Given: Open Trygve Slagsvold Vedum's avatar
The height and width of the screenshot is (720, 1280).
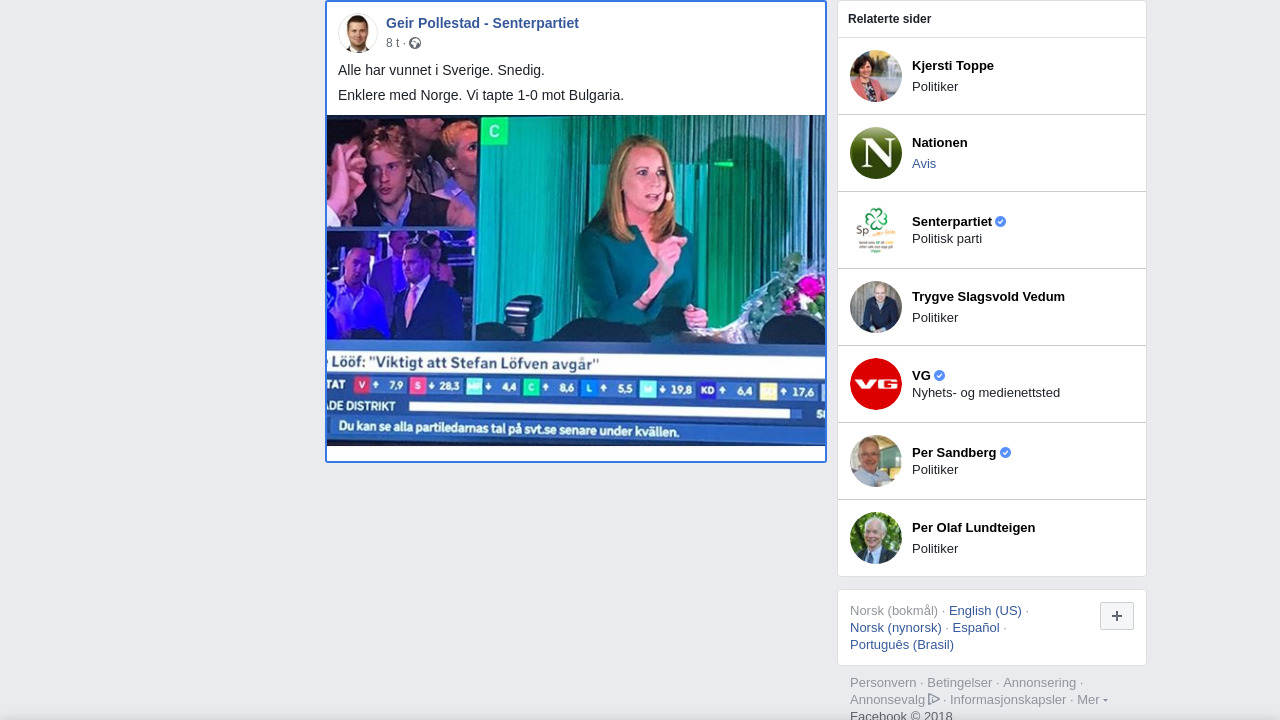Looking at the screenshot, I should (876, 307).
